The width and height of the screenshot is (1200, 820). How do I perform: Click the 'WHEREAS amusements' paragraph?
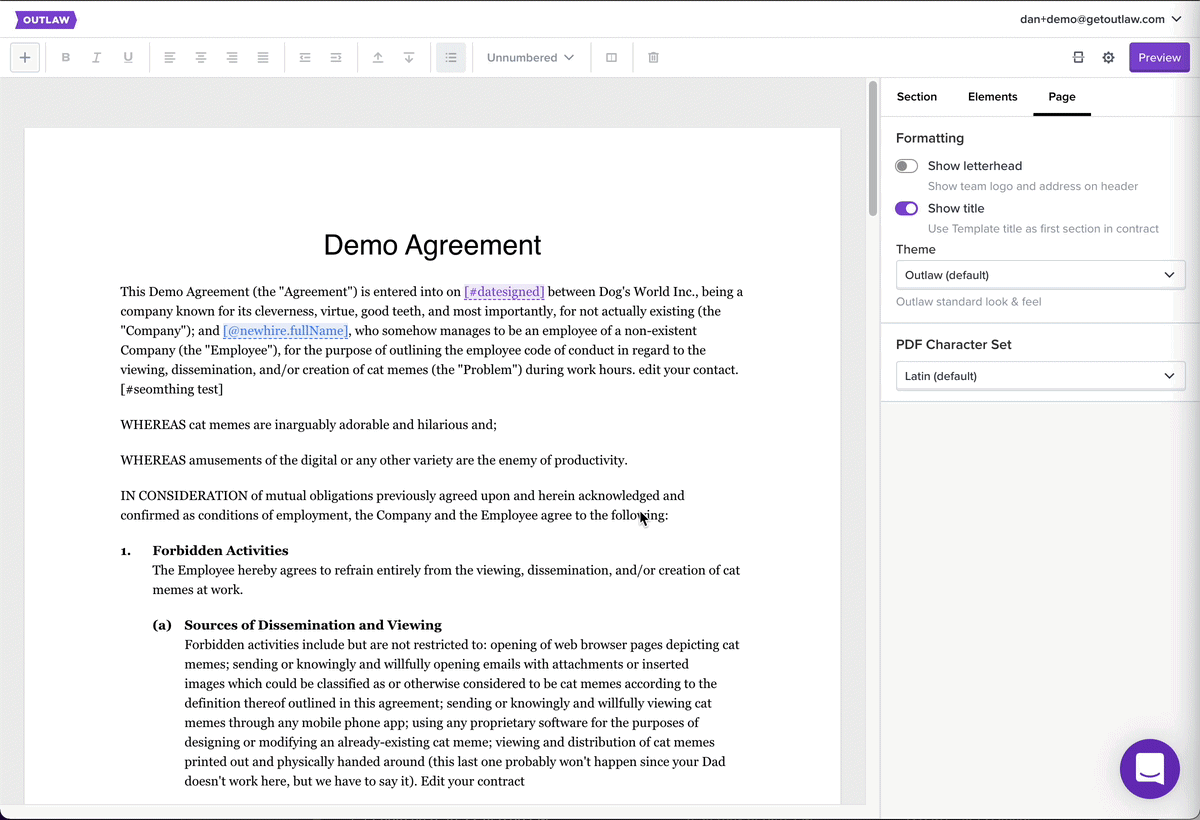click(x=374, y=461)
